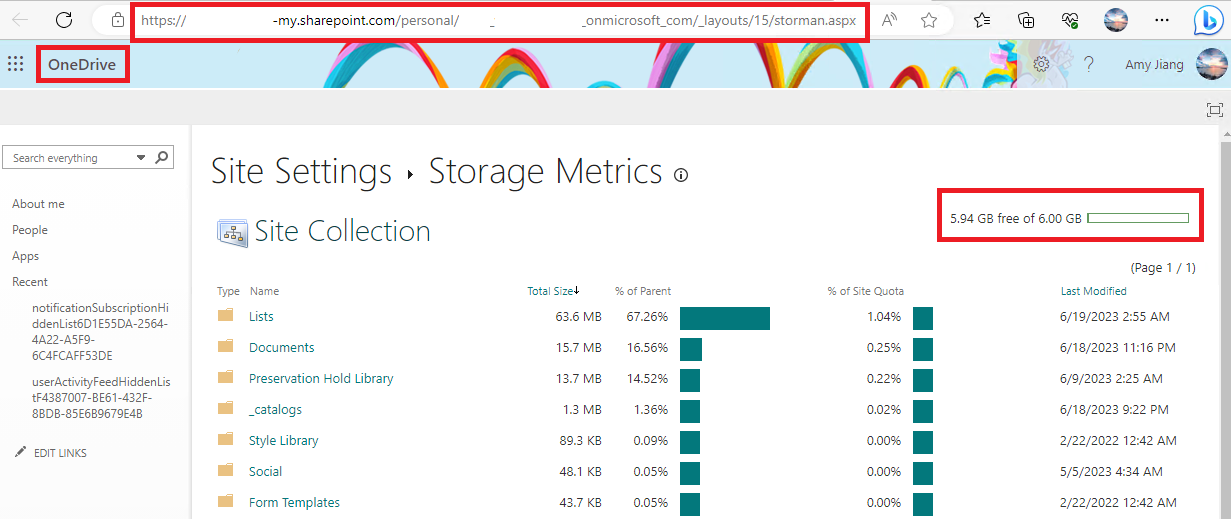The image size is (1231, 519).
Task: Click the folder icon for Social
Action: [225, 471]
